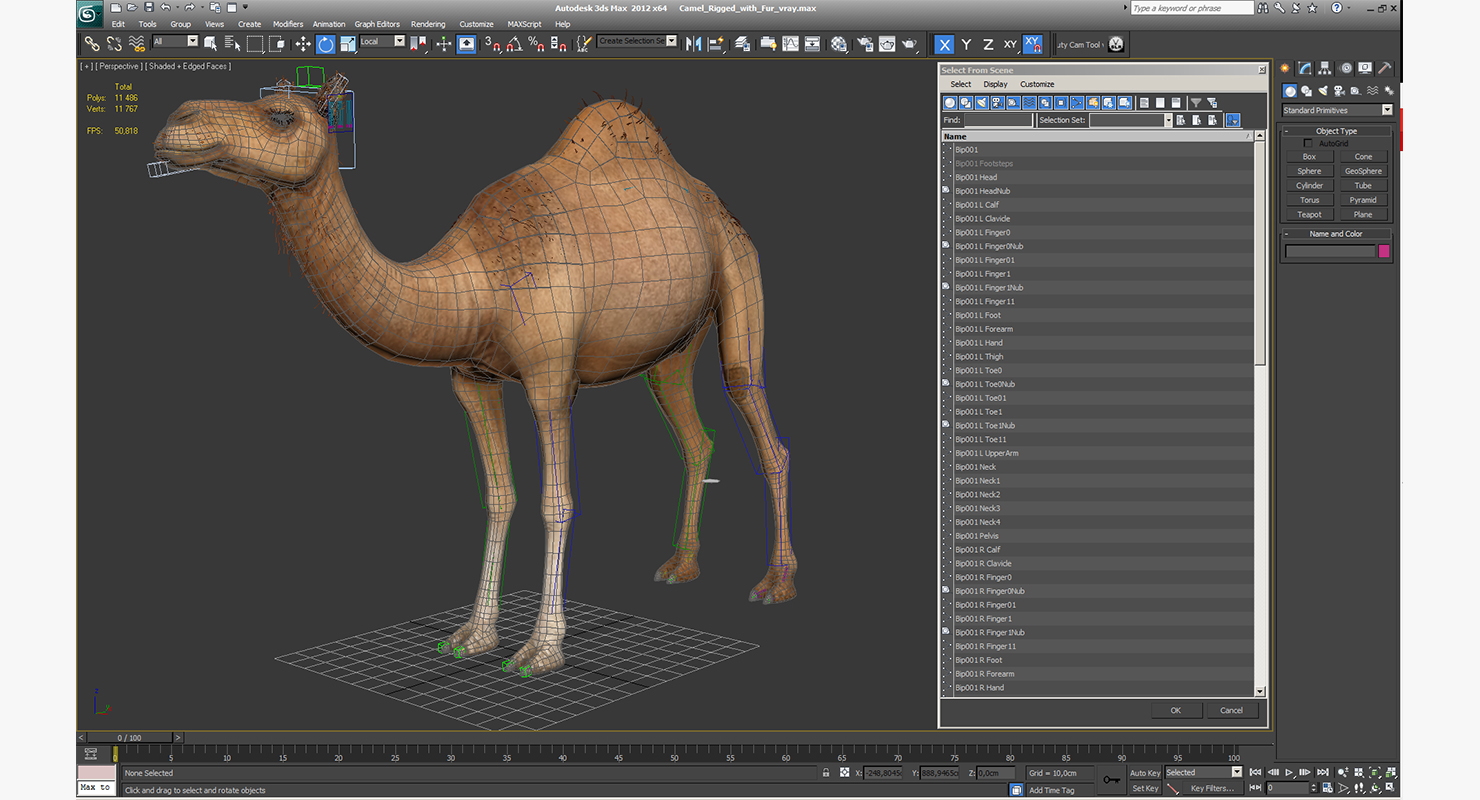Toggle the Auto Key button

[x=1144, y=773]
